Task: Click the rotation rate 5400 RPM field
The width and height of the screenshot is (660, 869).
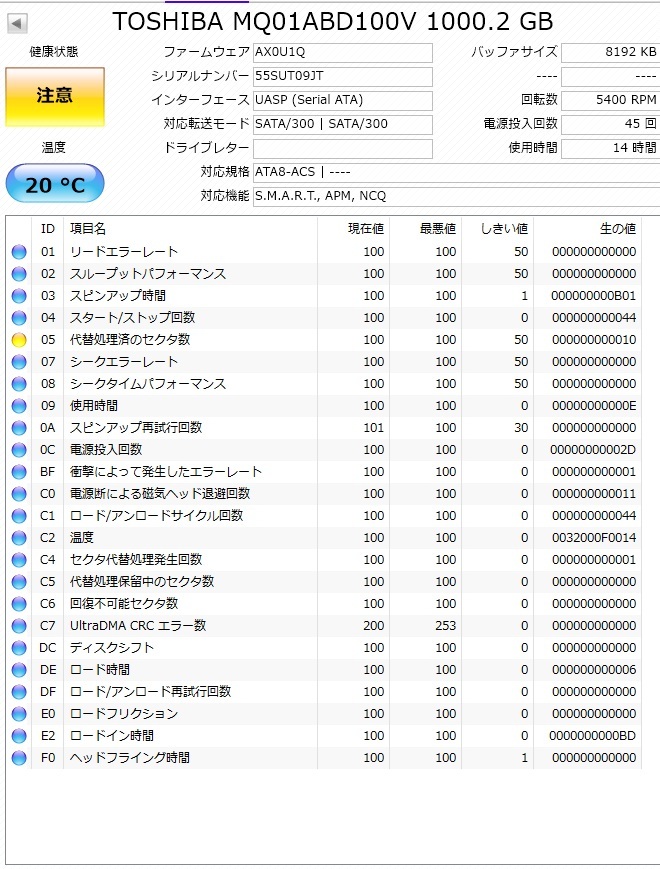Action: click(x=610, y=100)
